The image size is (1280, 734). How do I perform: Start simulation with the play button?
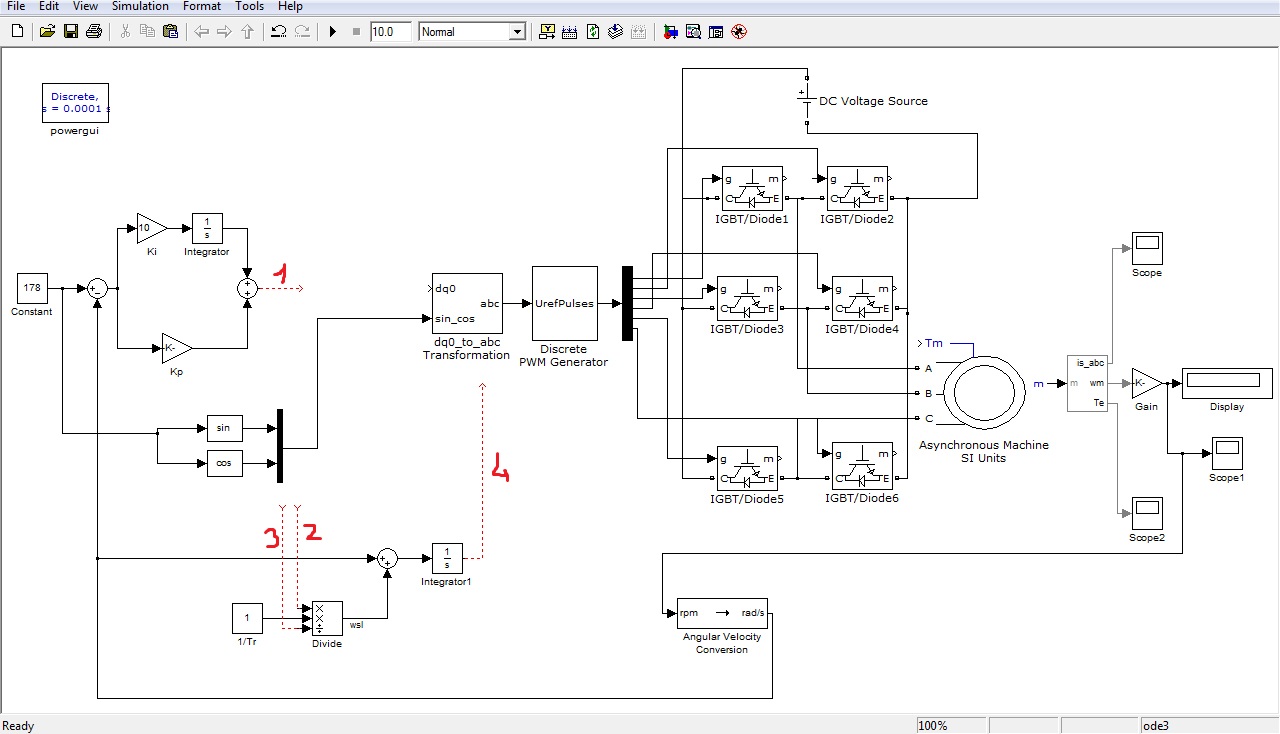click(333, 32)
